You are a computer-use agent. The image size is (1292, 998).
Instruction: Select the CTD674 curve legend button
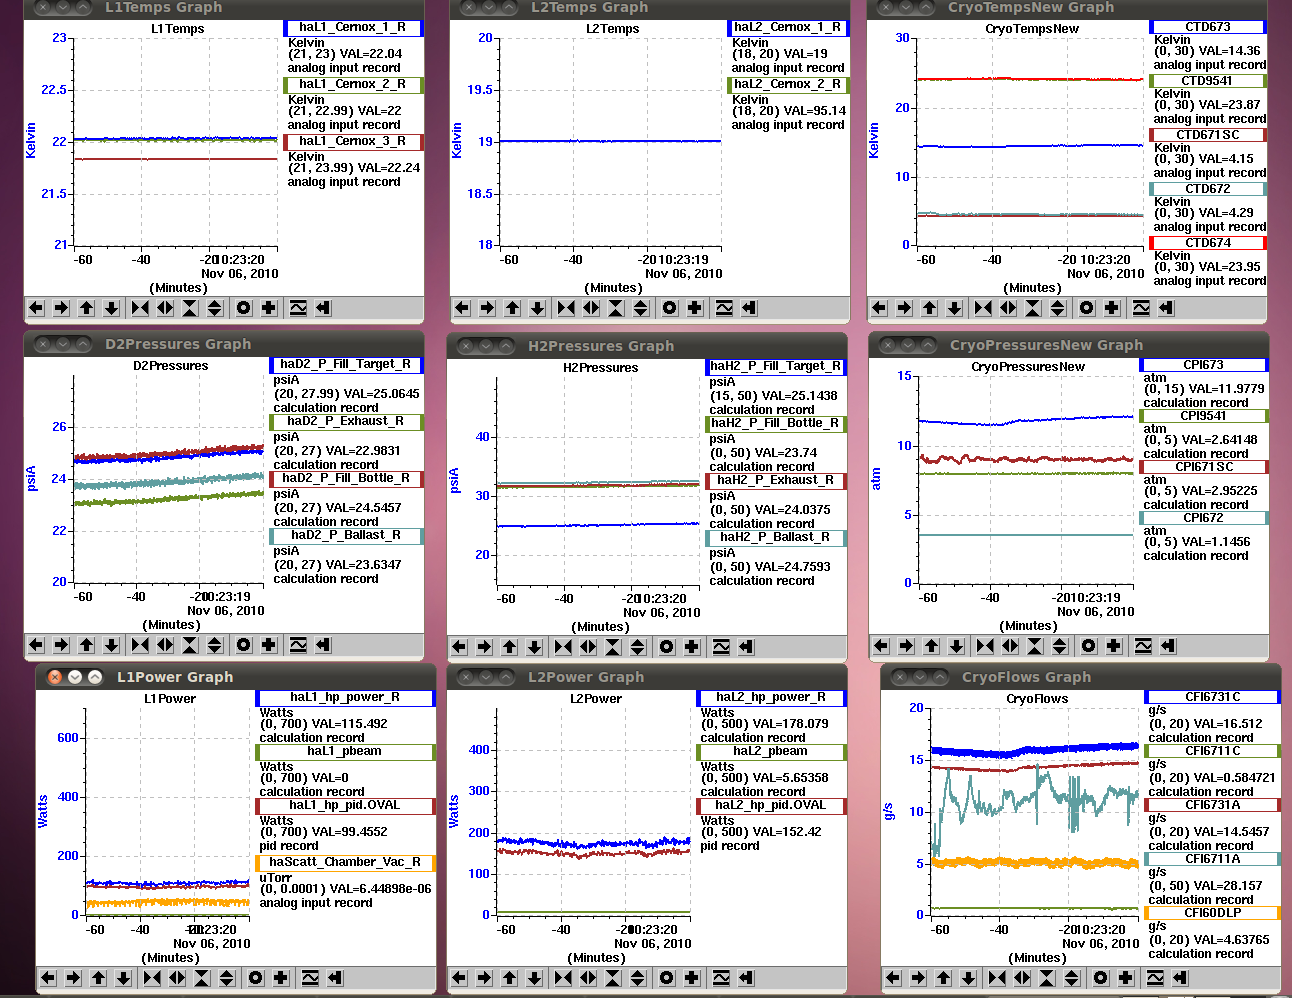[1208, 243]
